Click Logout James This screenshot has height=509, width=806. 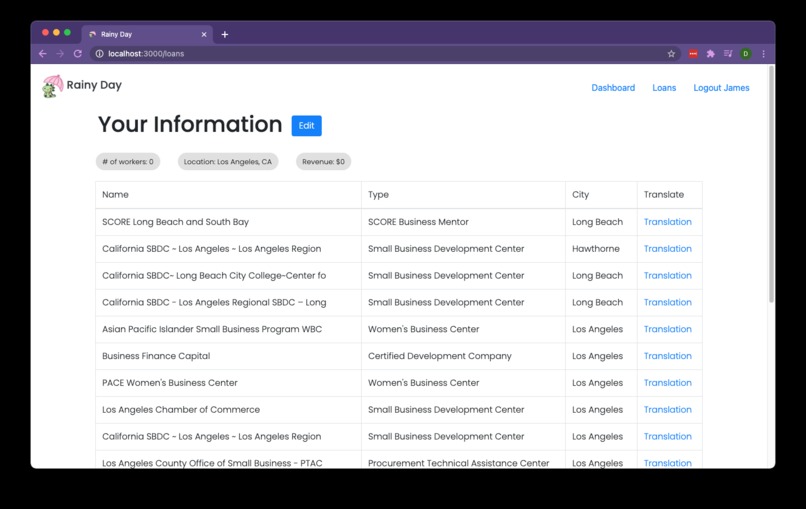pyautogui.click(x=721, y=88)
